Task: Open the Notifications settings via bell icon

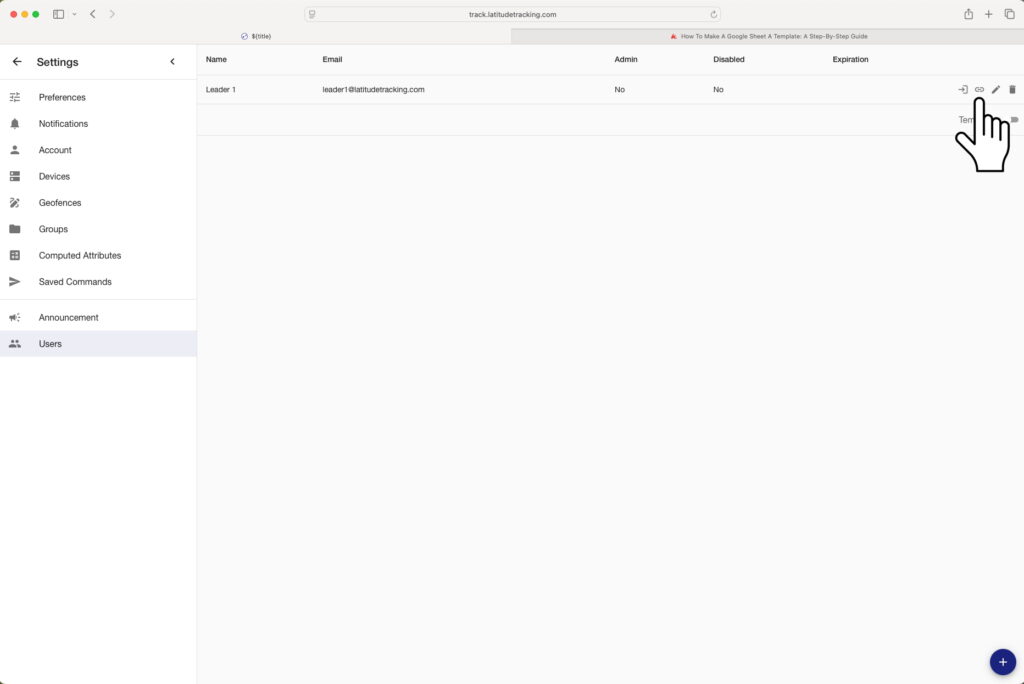Action: click(x=14, y=123)
